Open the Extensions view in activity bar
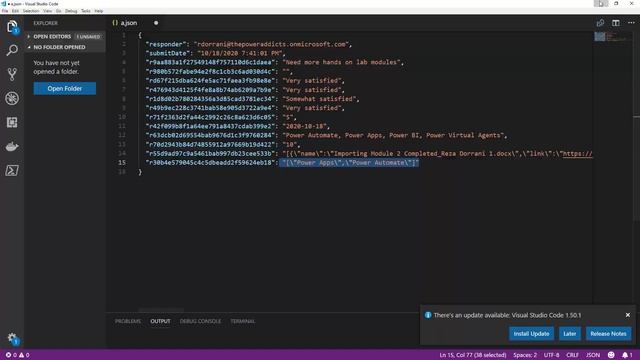Screen dimensions: 640x360 pos(12,122)
